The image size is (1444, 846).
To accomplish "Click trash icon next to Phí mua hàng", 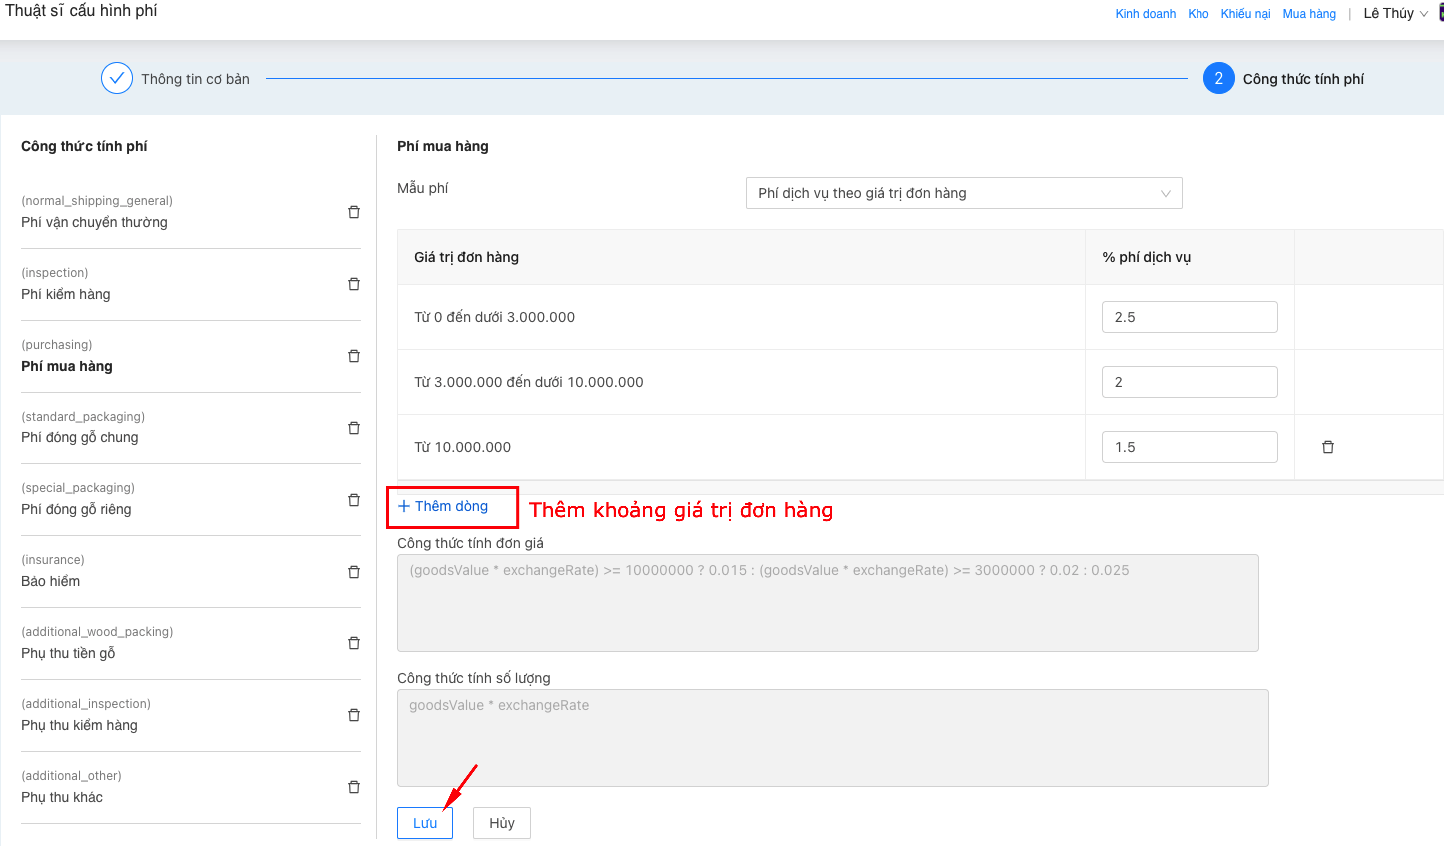I will tap(353, 356).
